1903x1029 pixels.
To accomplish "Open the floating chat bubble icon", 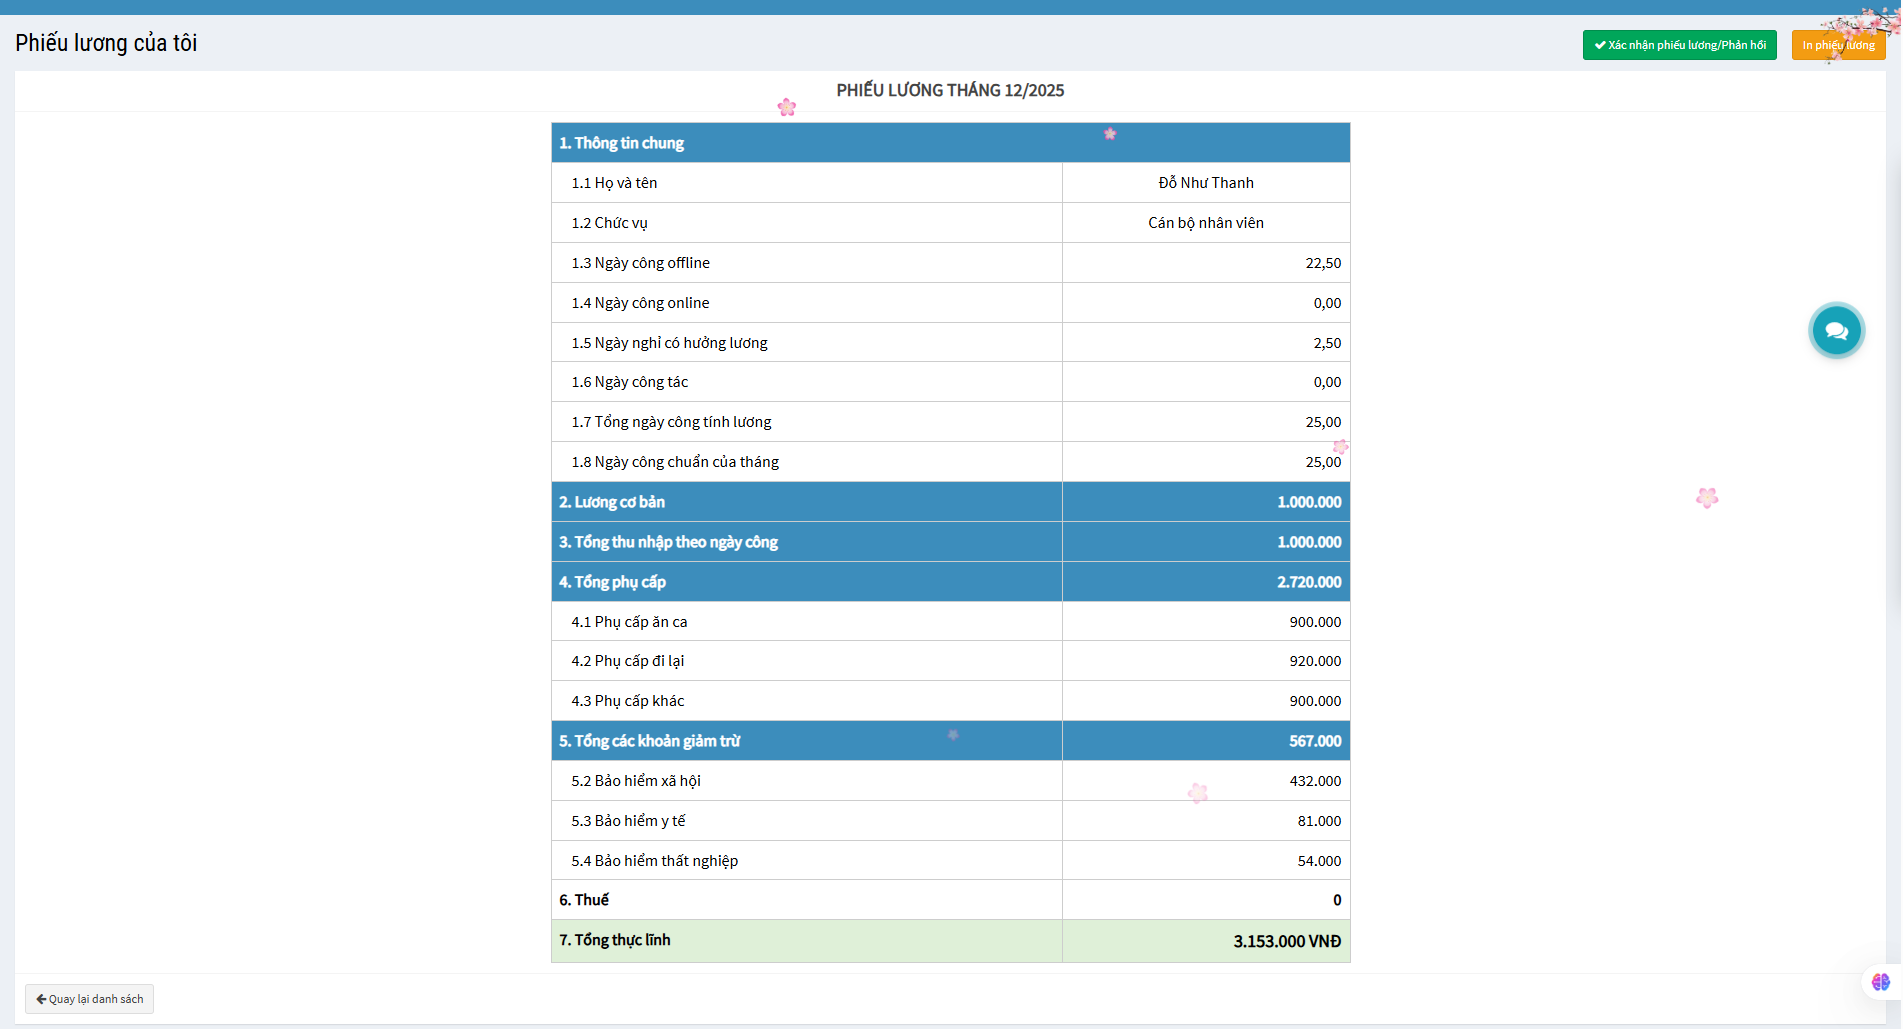I will (x=1836, y=330).
